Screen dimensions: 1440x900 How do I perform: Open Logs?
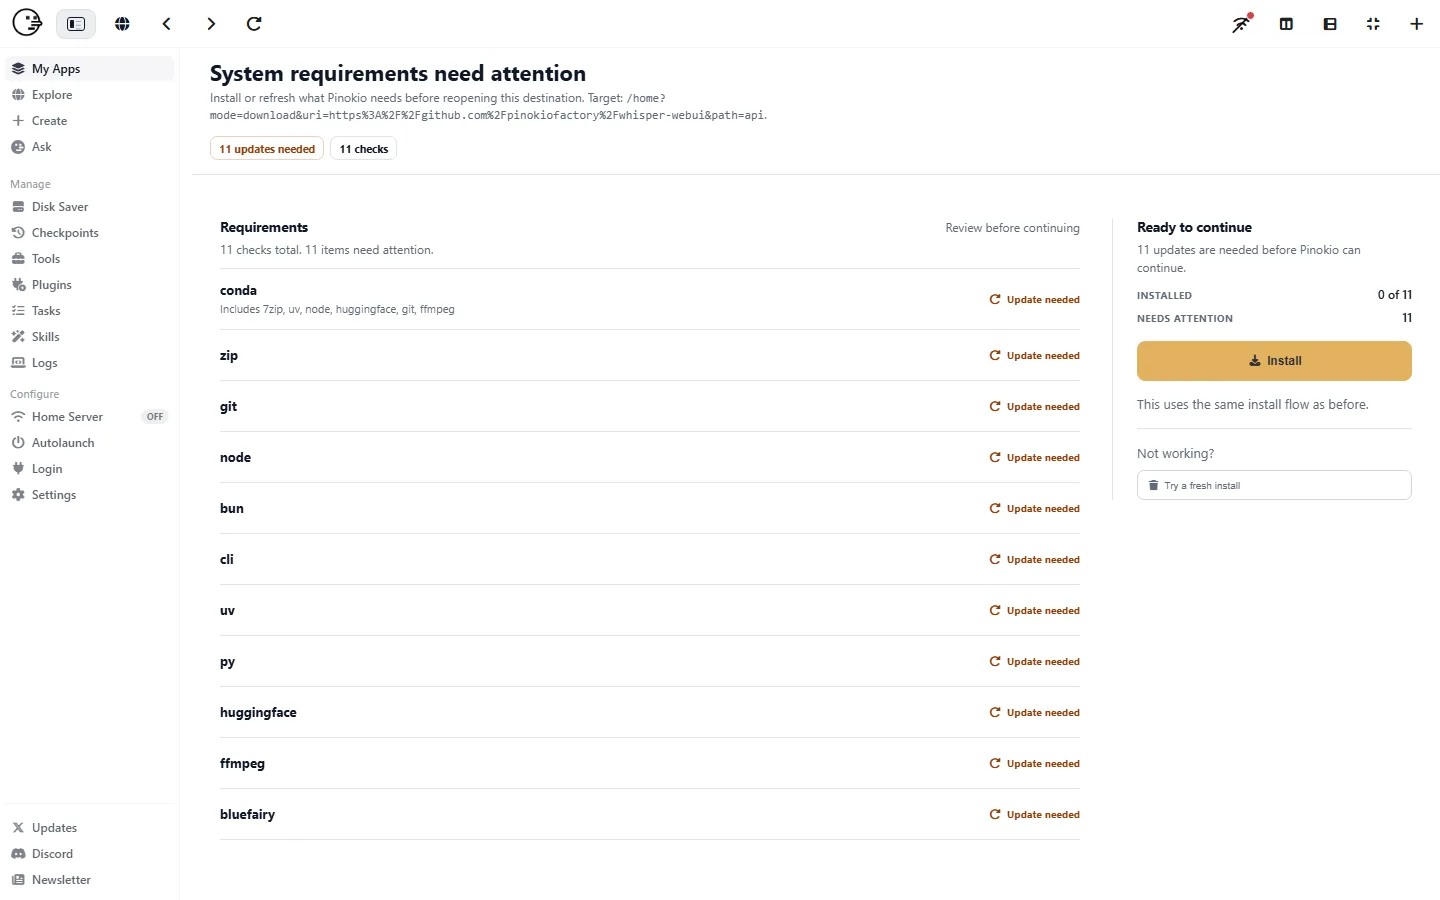89,363
